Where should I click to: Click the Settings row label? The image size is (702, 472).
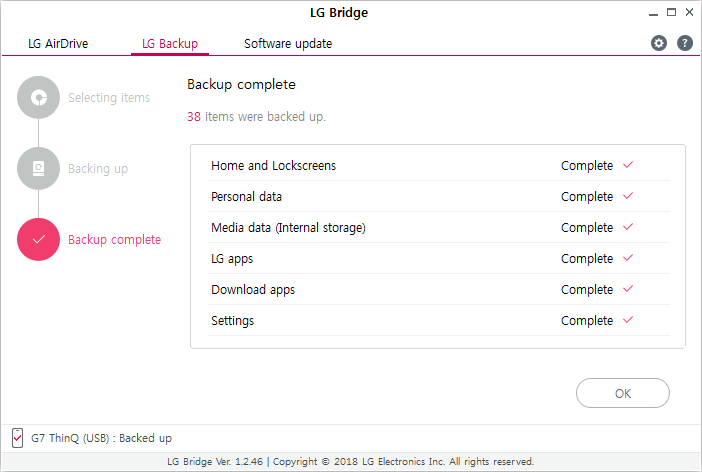tap(232, 321)
